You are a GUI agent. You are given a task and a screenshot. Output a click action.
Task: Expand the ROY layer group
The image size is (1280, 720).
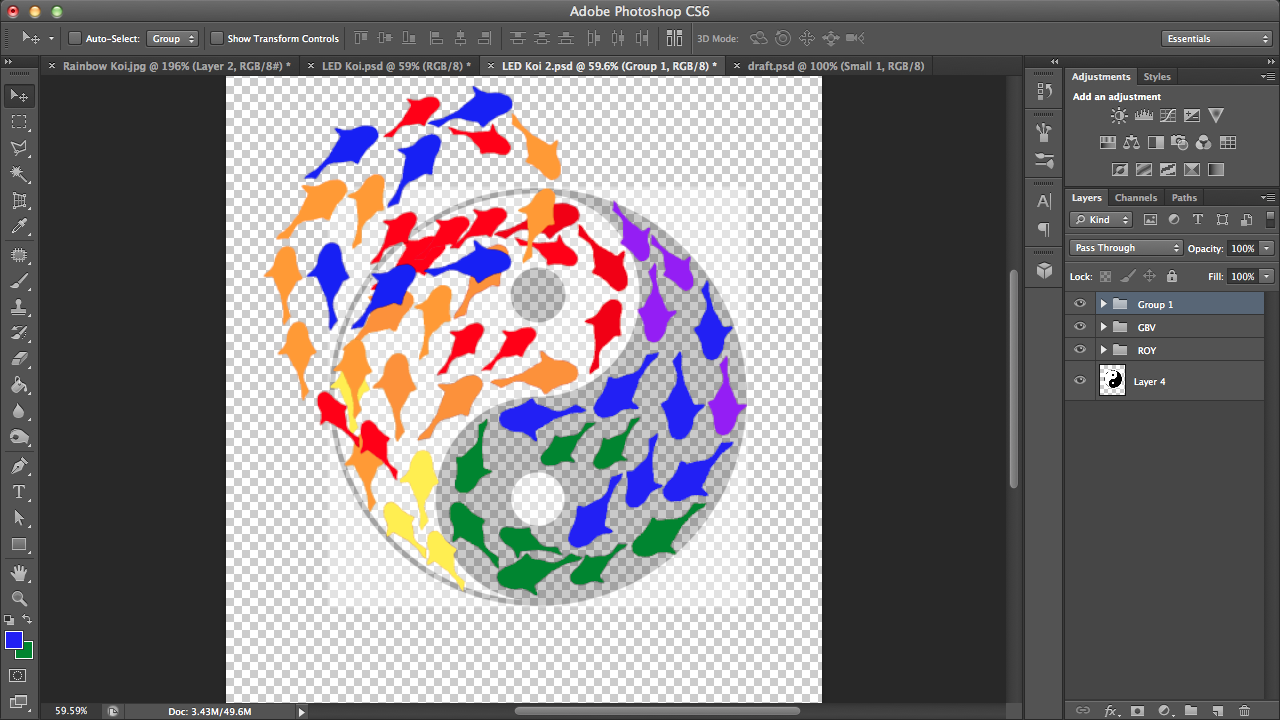point(1103,349)
